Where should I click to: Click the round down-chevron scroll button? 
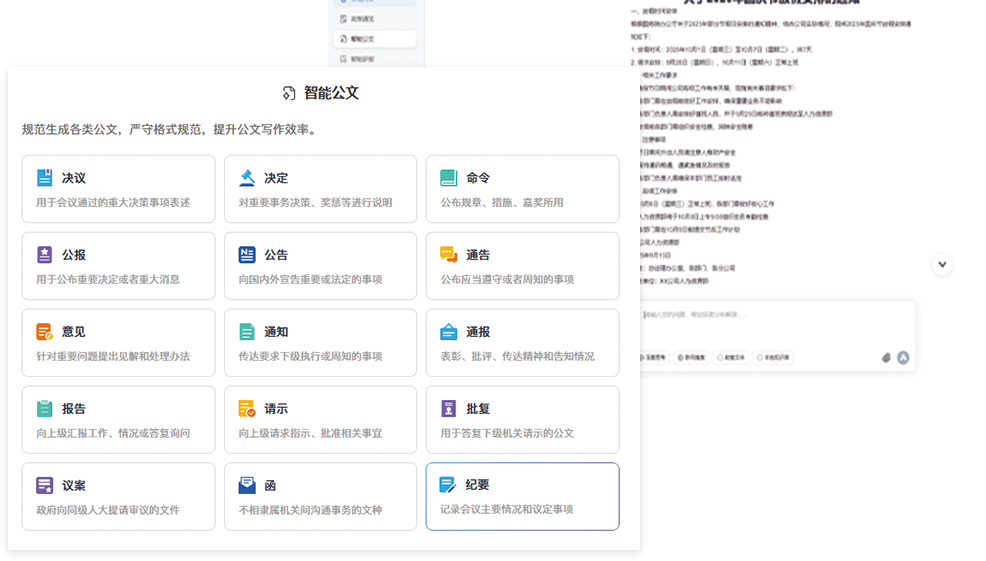[942, 264]
